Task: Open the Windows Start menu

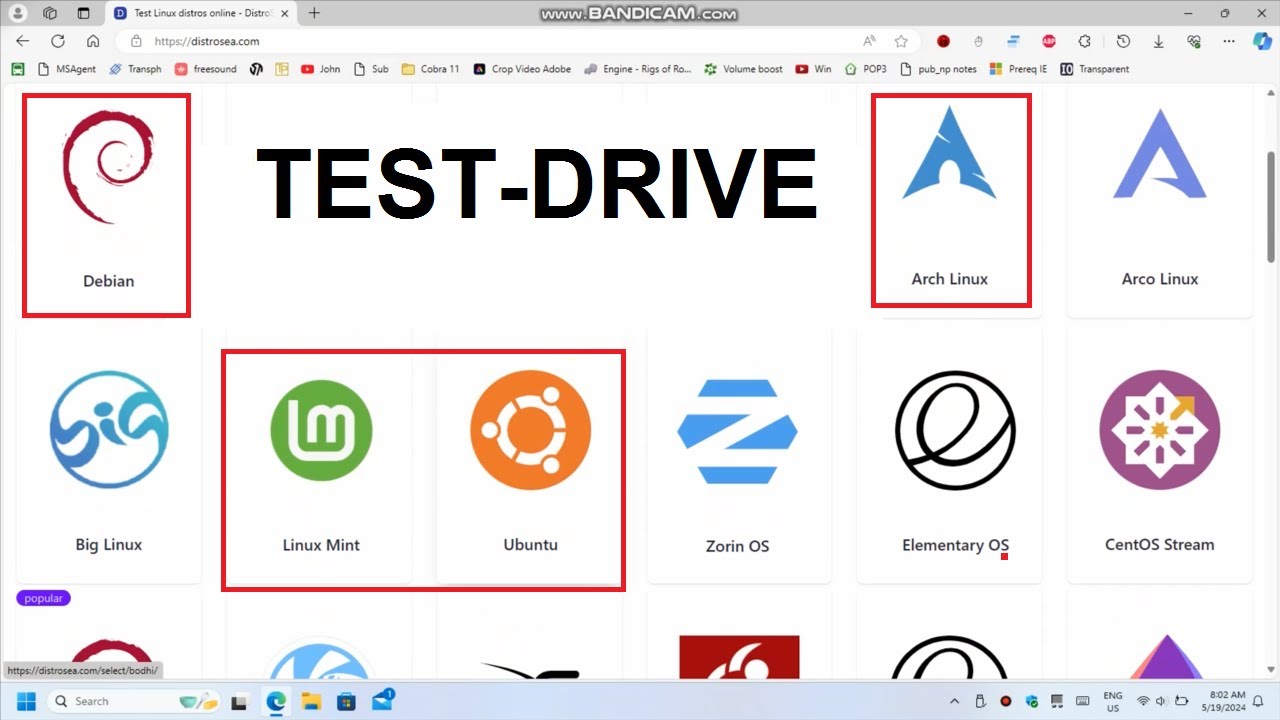Action: click(26, 701)
